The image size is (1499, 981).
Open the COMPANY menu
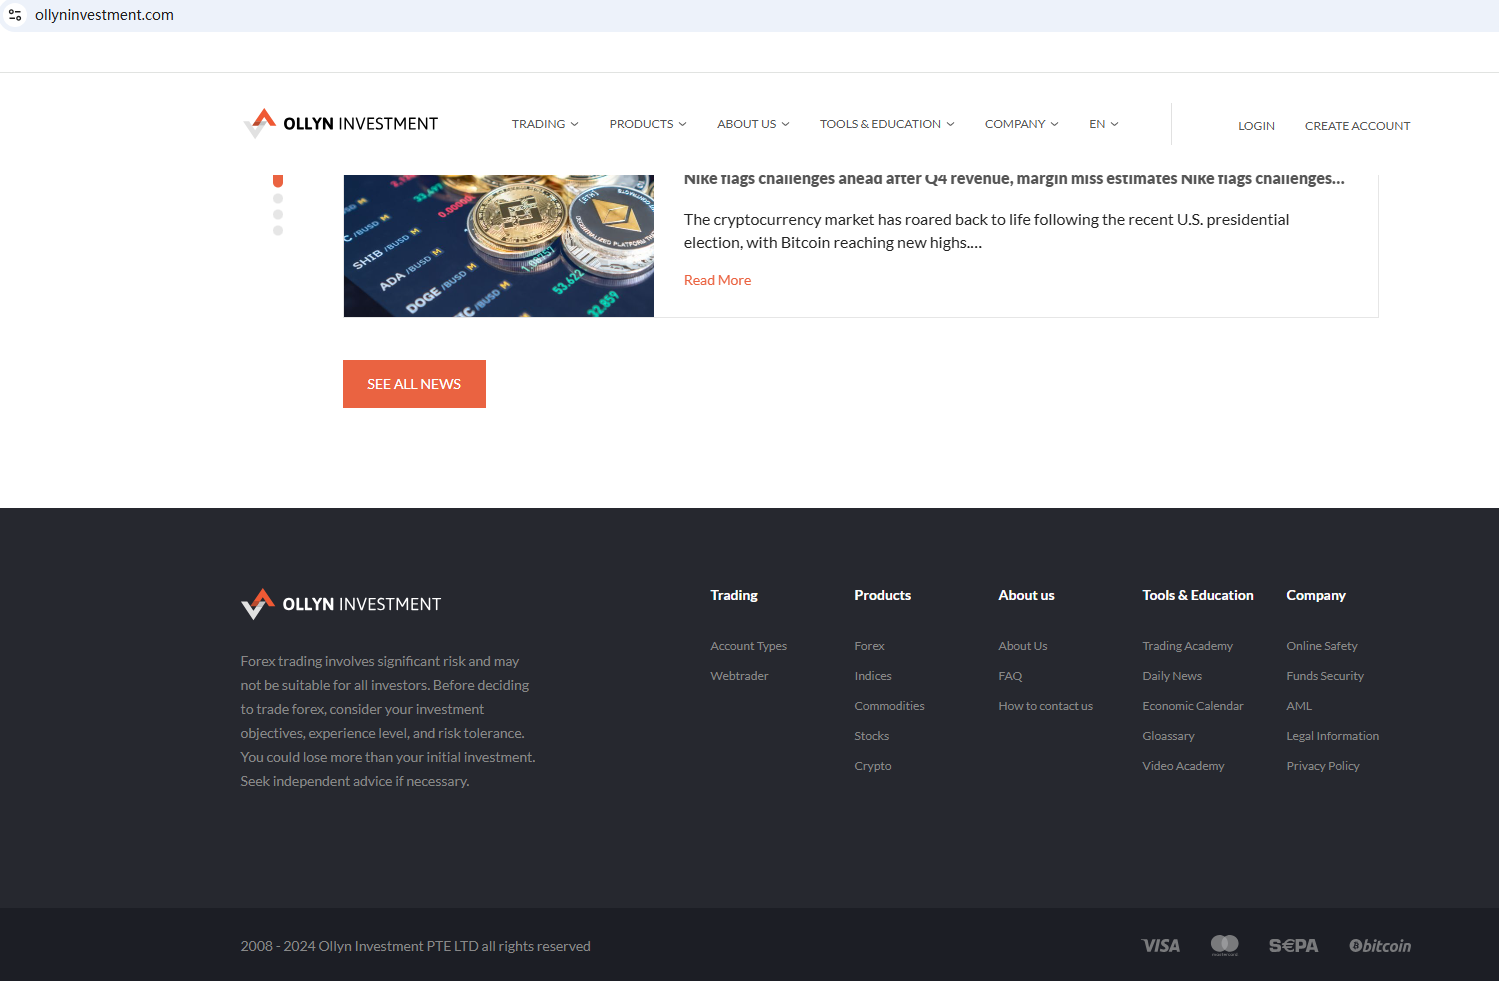pyautogui.click(x=1021, y=124)
